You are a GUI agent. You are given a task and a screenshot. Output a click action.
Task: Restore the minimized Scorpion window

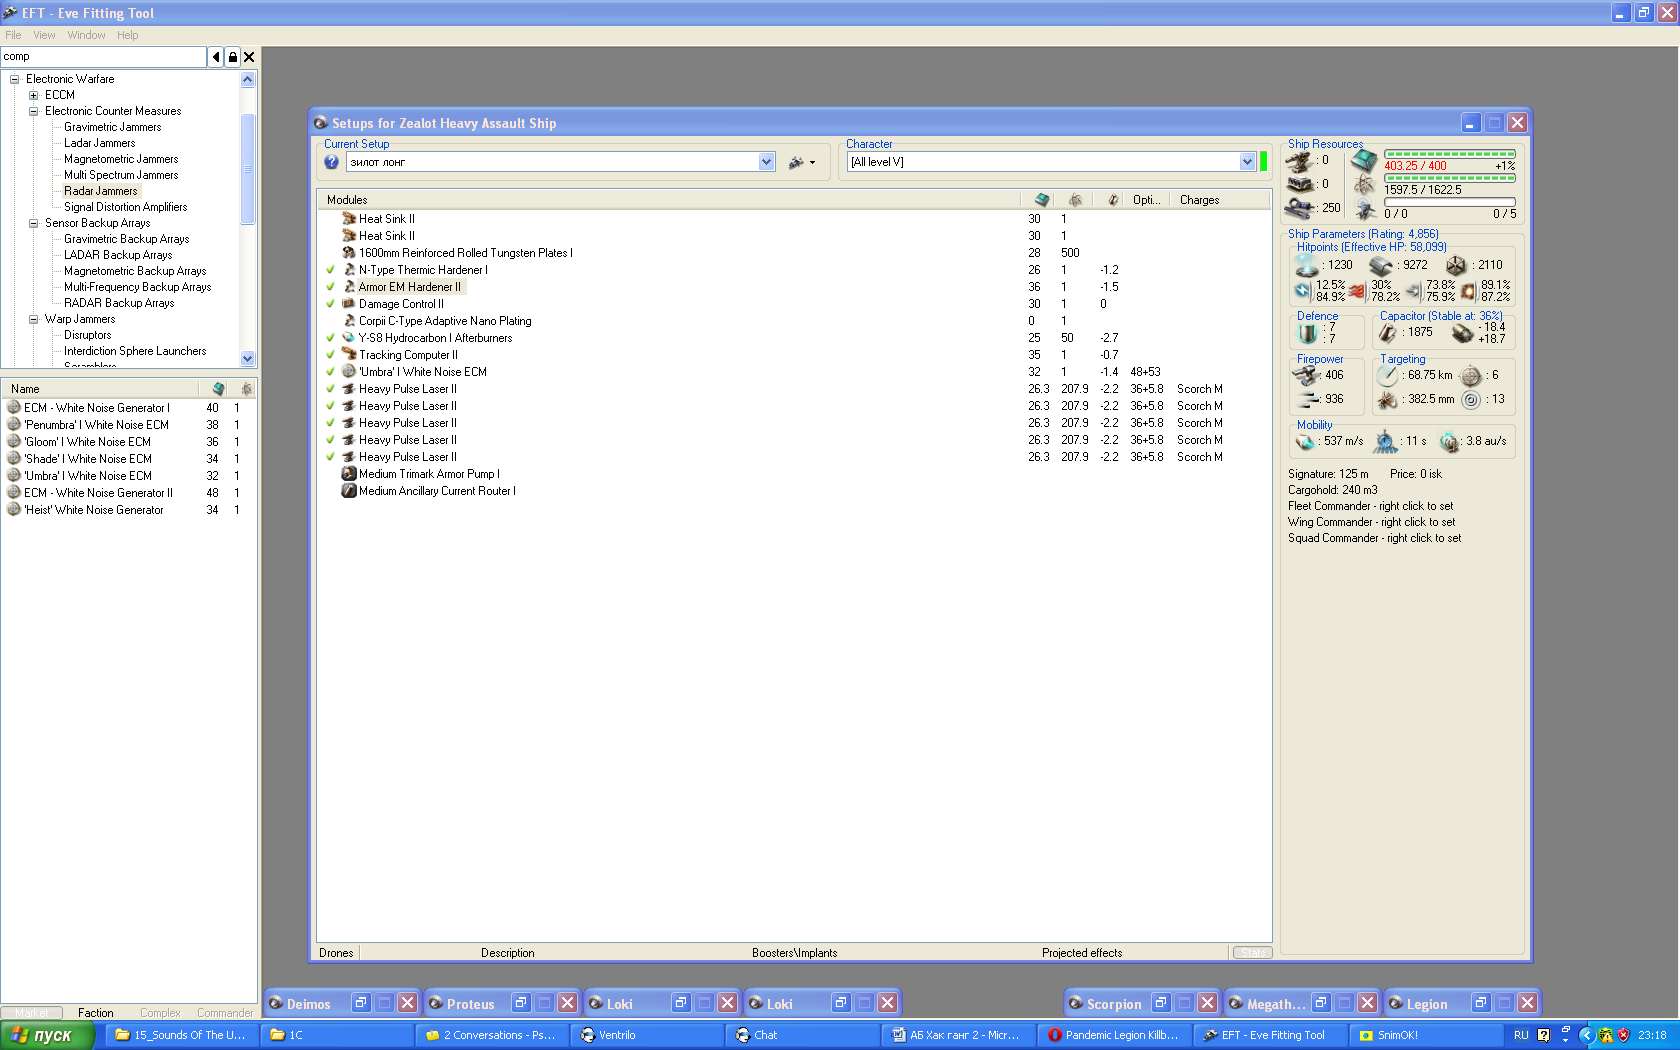click(1161, 1003)
